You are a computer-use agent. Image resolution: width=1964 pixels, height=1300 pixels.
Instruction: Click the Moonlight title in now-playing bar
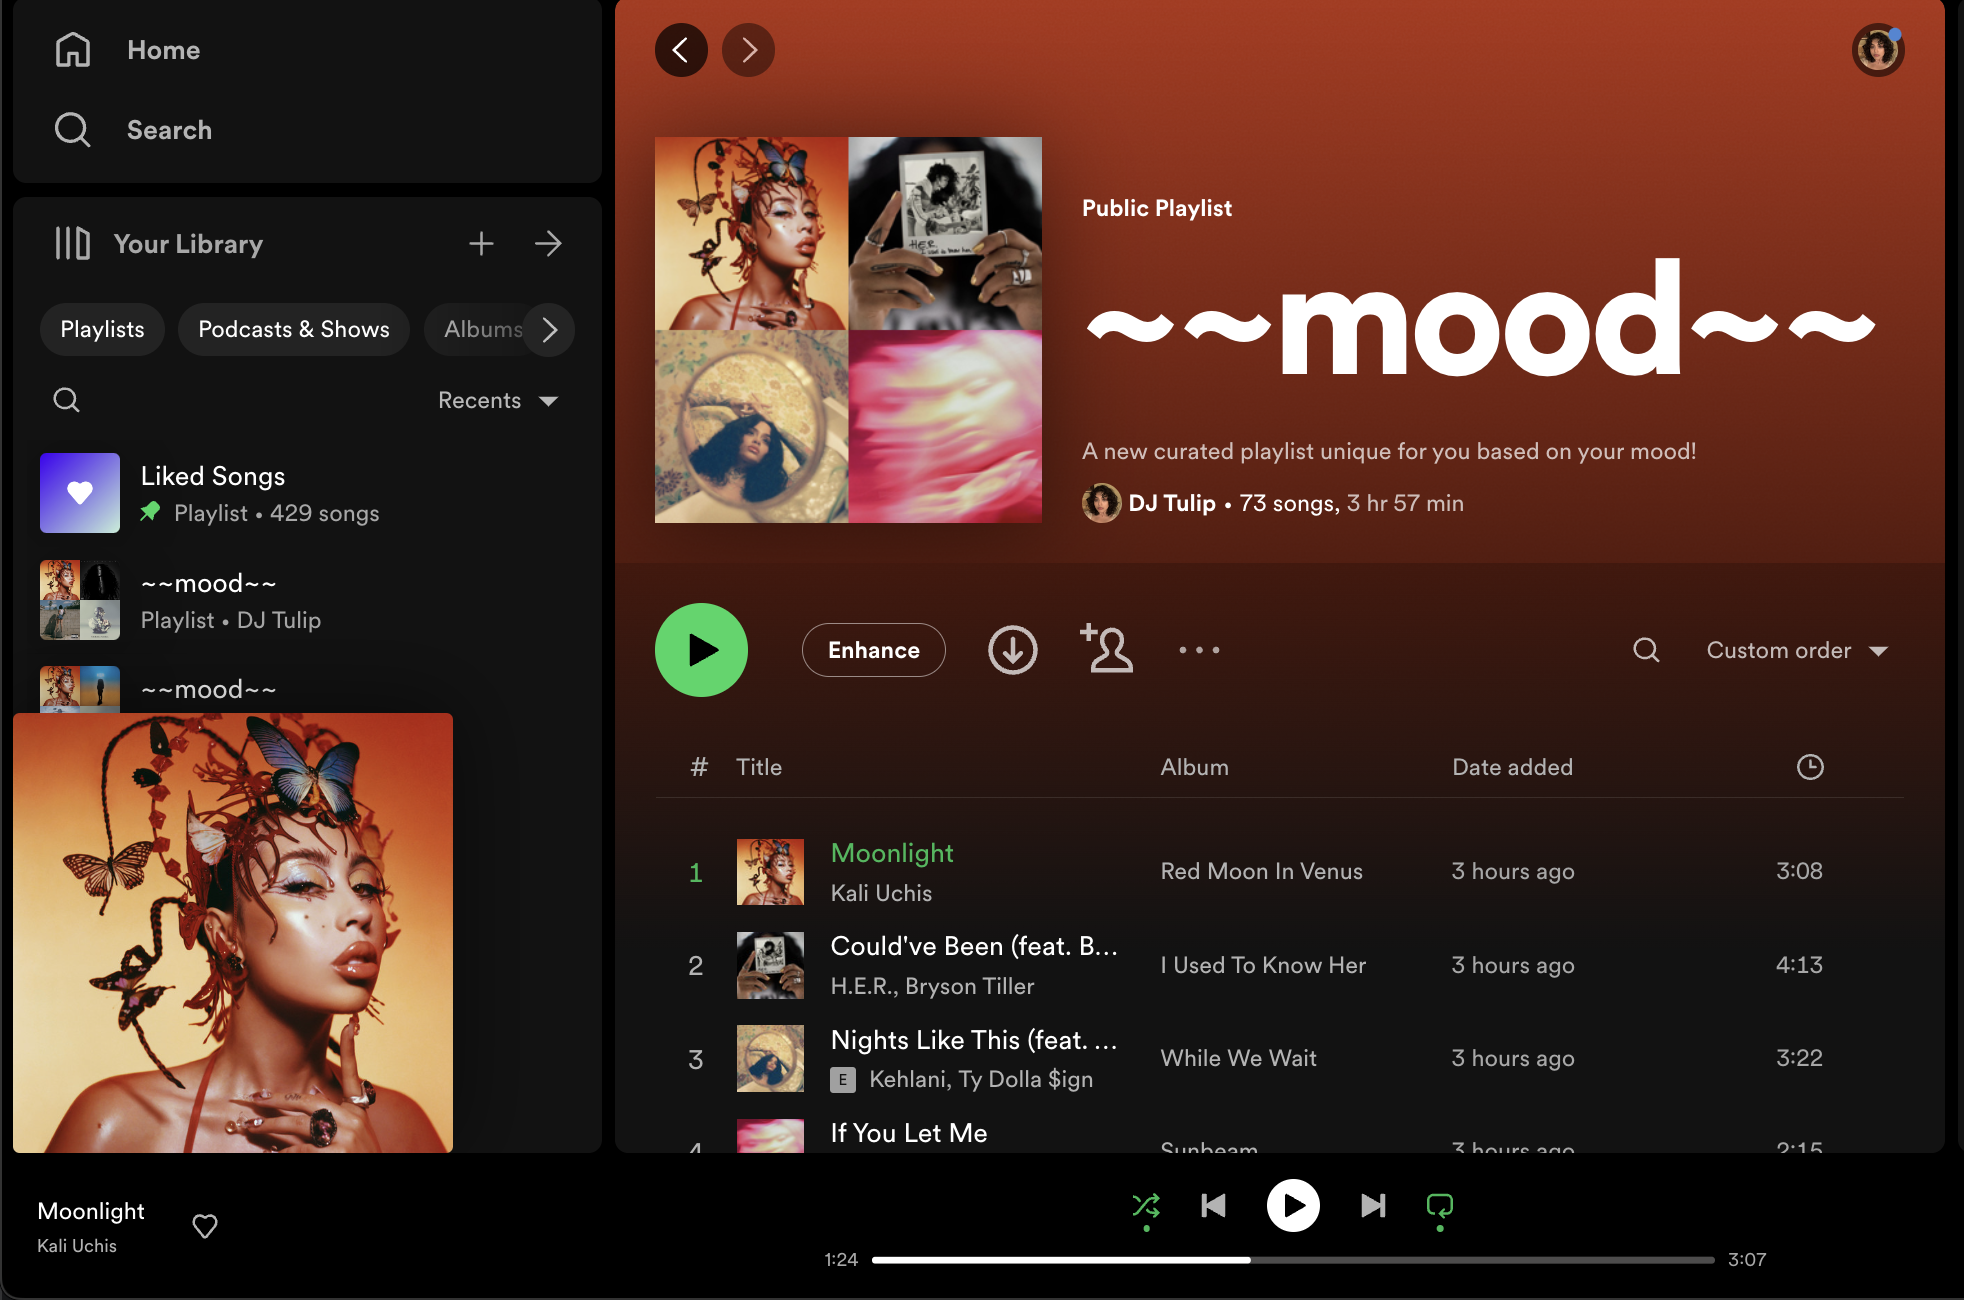click(x=91, y=1211)
